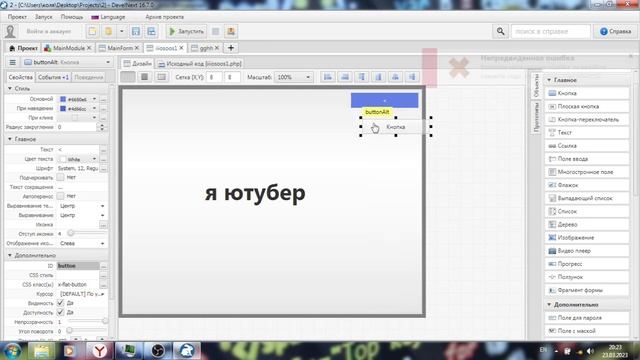
Task: Open the Курсор DEFAULT dropdown
Action: point(82,294)
